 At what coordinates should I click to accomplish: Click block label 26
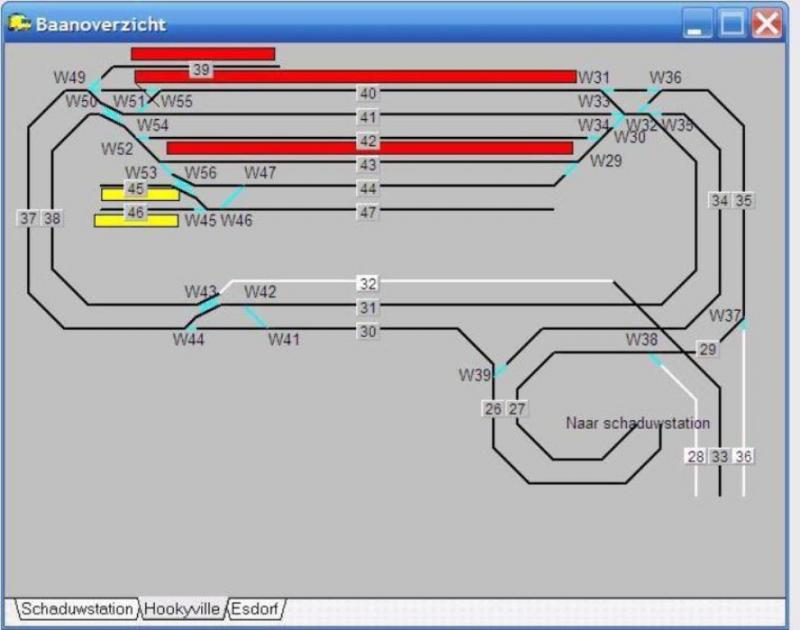click(493, 409)
